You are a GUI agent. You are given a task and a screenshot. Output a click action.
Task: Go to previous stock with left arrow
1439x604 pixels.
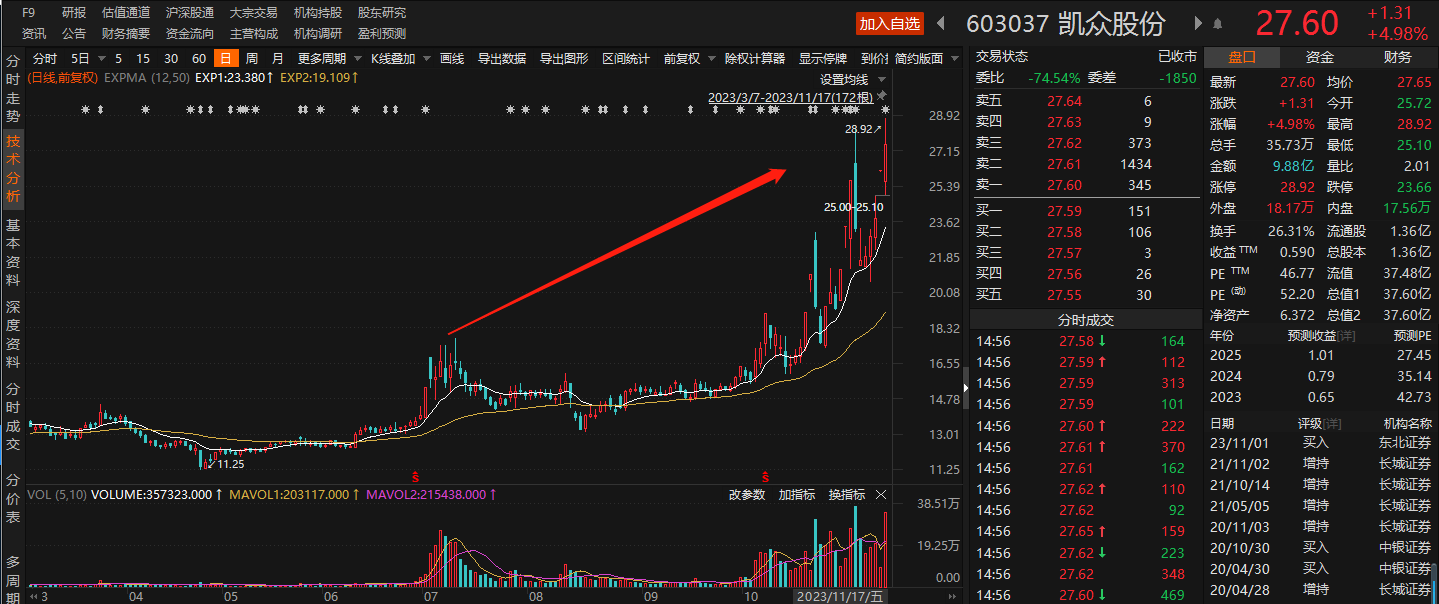pyautogui.click(x=941, y=23)
